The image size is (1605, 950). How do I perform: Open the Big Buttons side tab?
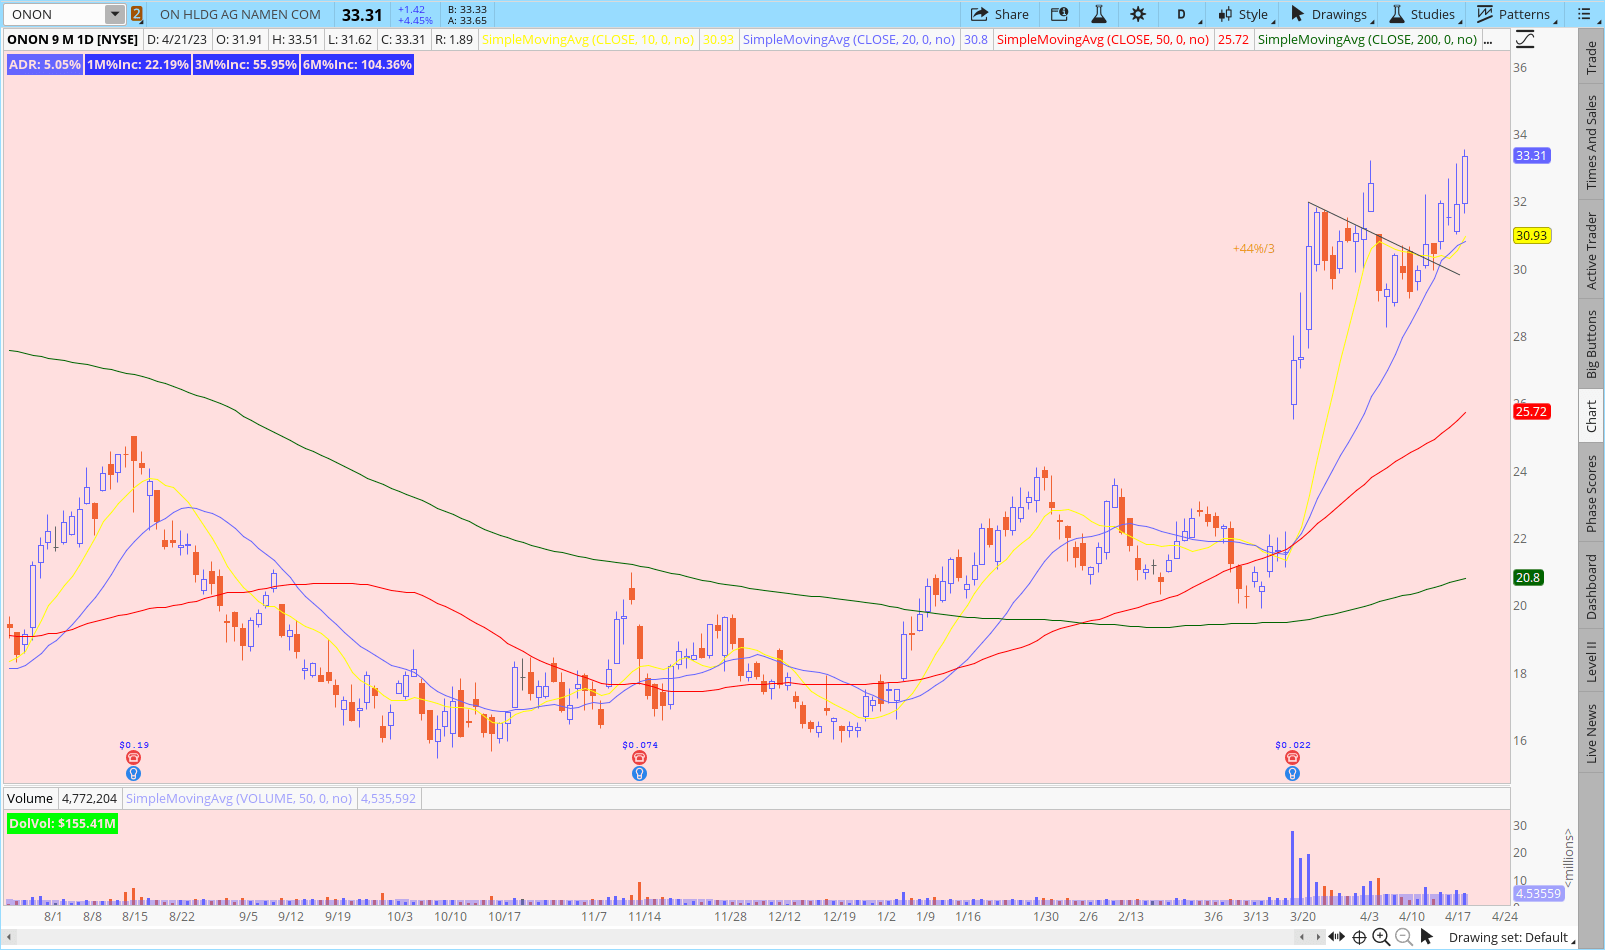(1591, 344)
